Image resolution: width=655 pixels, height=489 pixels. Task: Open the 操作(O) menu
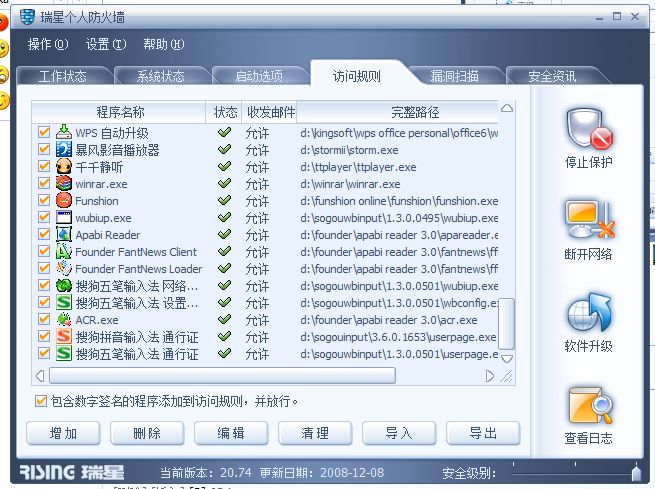point(48,44)
